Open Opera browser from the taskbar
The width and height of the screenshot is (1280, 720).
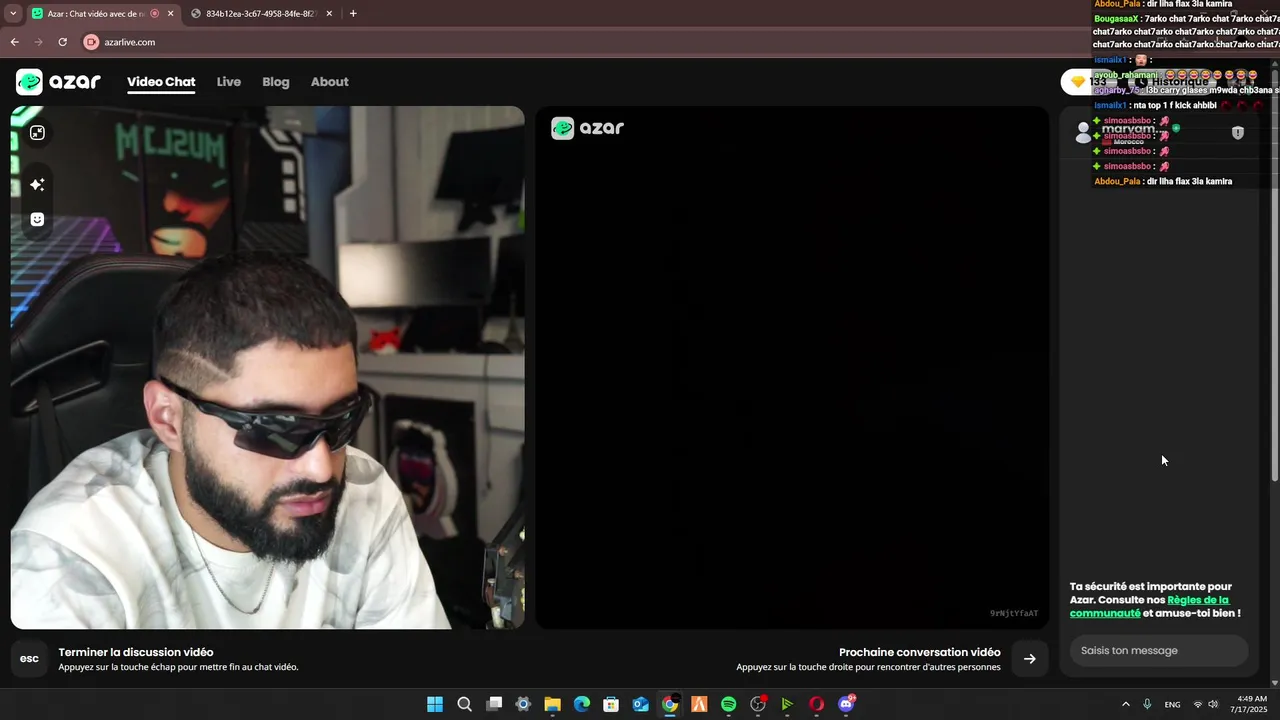click(x=817, y=704)
